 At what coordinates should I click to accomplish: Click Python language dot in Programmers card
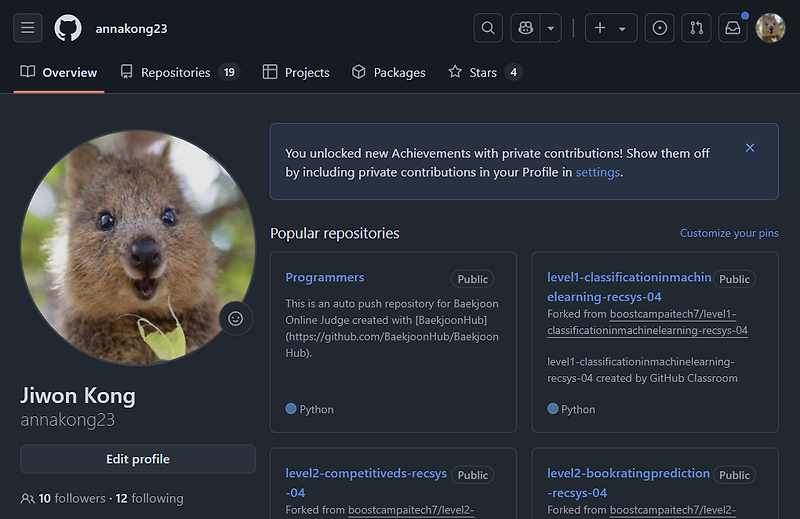point(291,409)
